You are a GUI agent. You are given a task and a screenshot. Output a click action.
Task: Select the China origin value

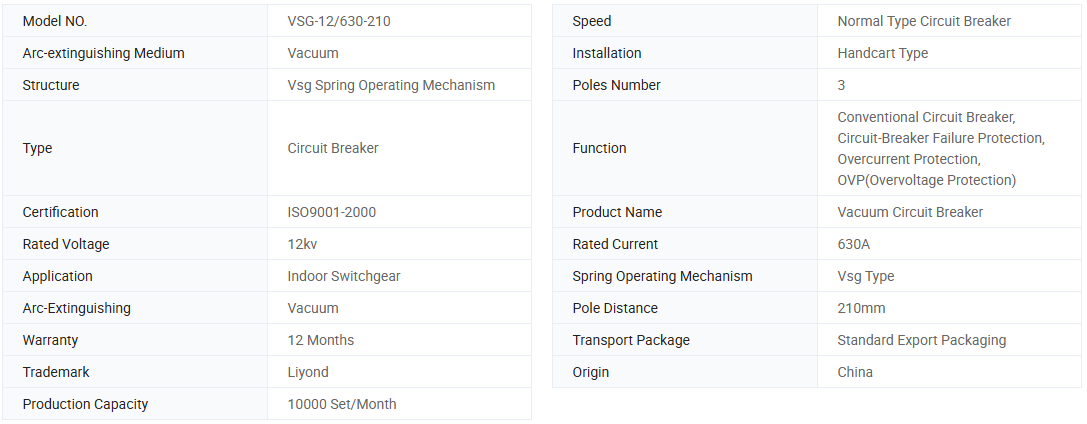click(855, 372)
